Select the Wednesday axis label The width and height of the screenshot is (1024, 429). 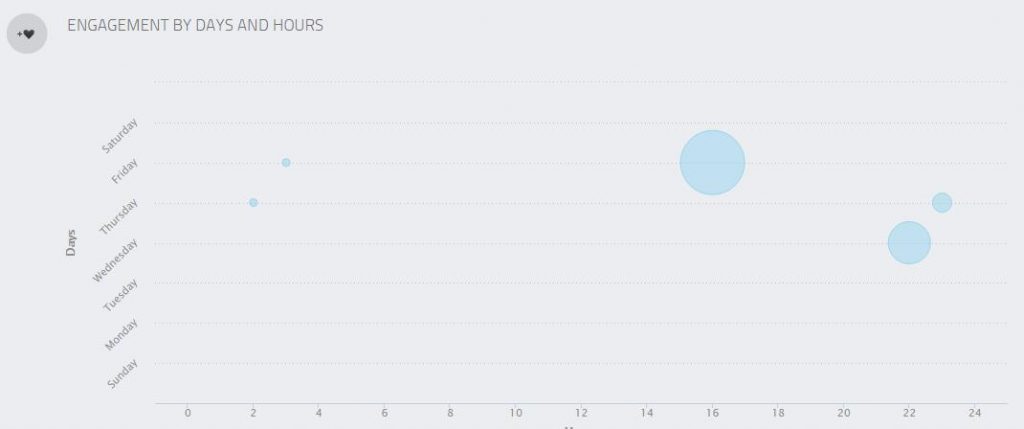tap(115, 258)
